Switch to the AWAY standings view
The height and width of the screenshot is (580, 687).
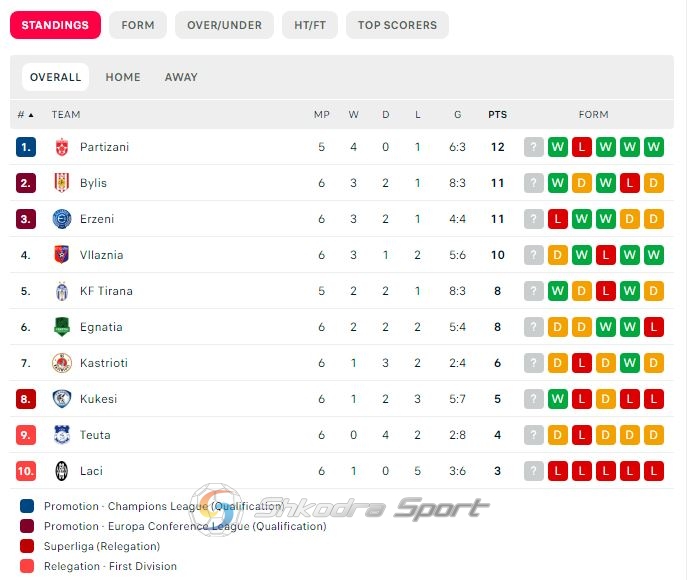[181, 77]
